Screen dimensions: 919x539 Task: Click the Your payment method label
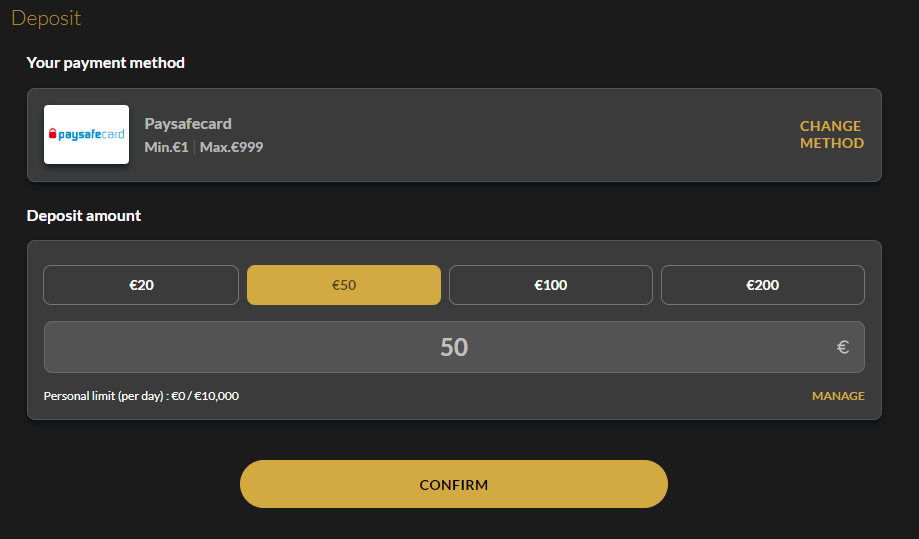tap(105, 63)
